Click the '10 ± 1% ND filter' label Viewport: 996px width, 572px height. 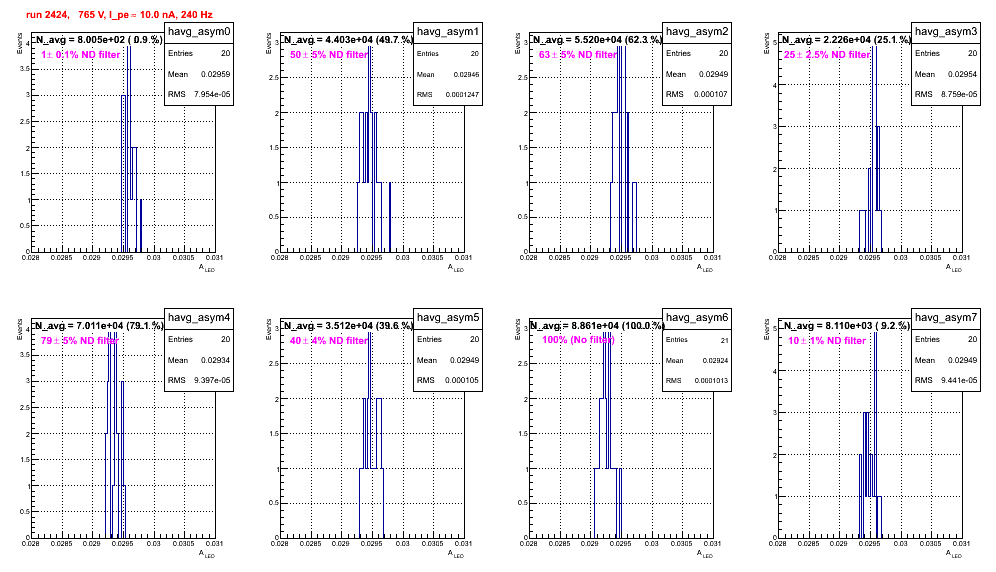(827, 341)
